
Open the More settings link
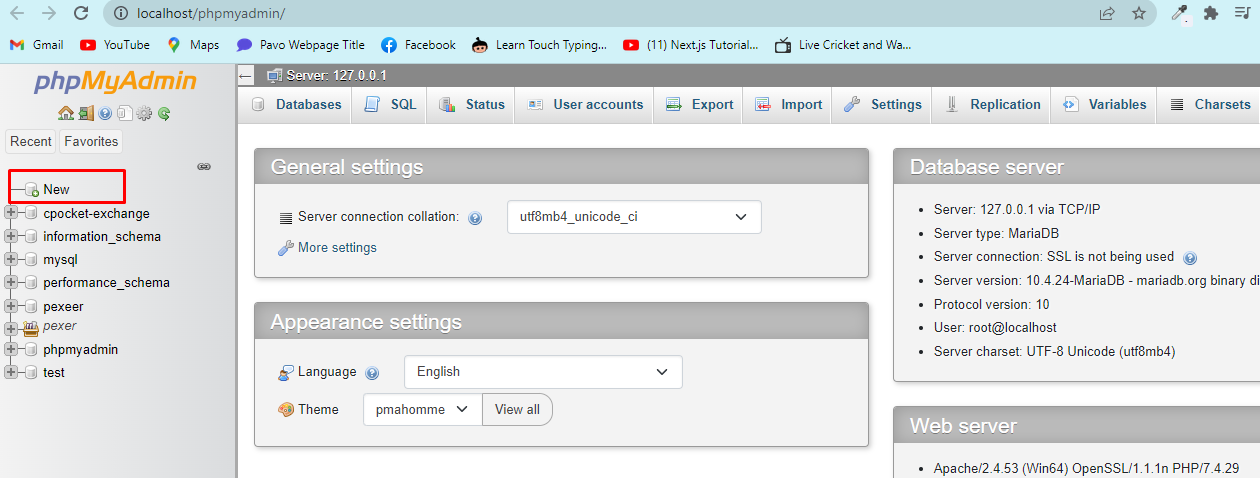[x=337, y=247]
